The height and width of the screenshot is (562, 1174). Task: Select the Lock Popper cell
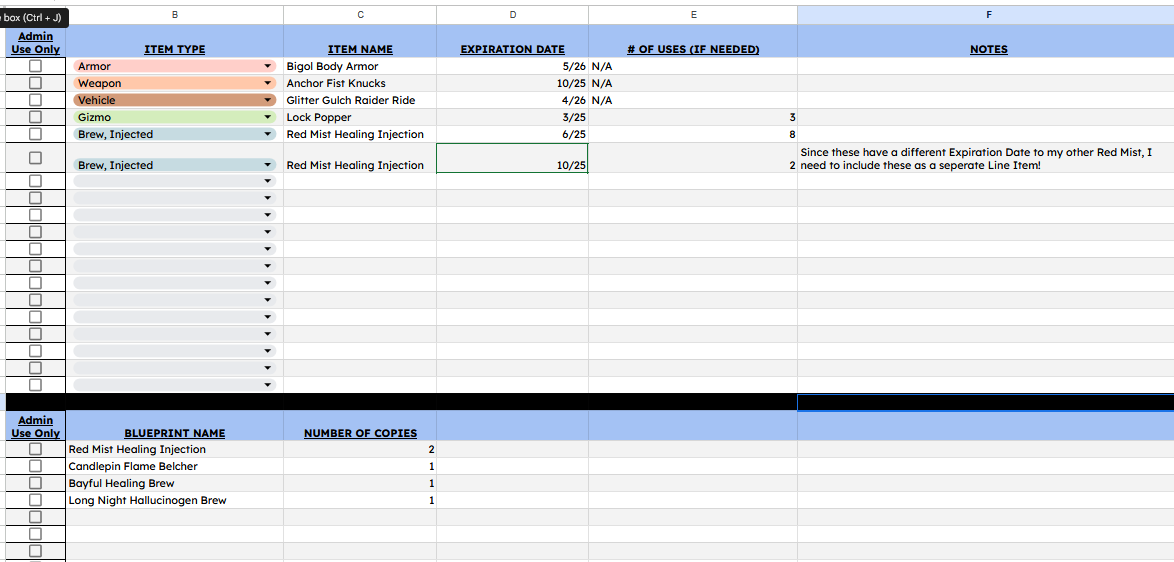point(360,117)
